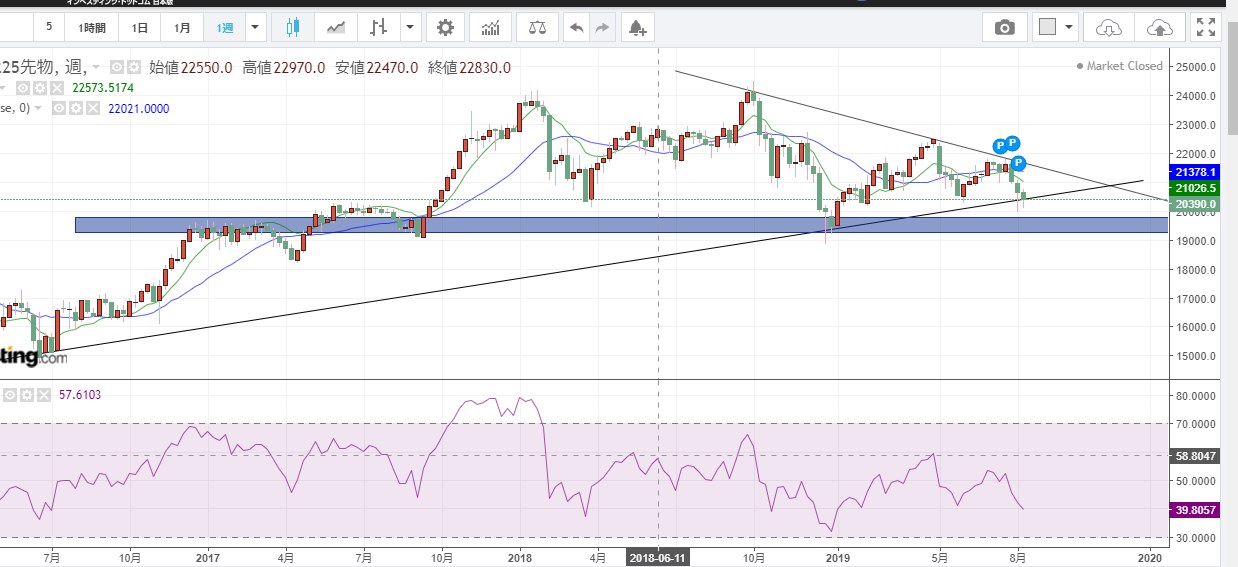Hide the RSI 57.6103 indicator
1238x567 pixels.
tap(11, 395)
